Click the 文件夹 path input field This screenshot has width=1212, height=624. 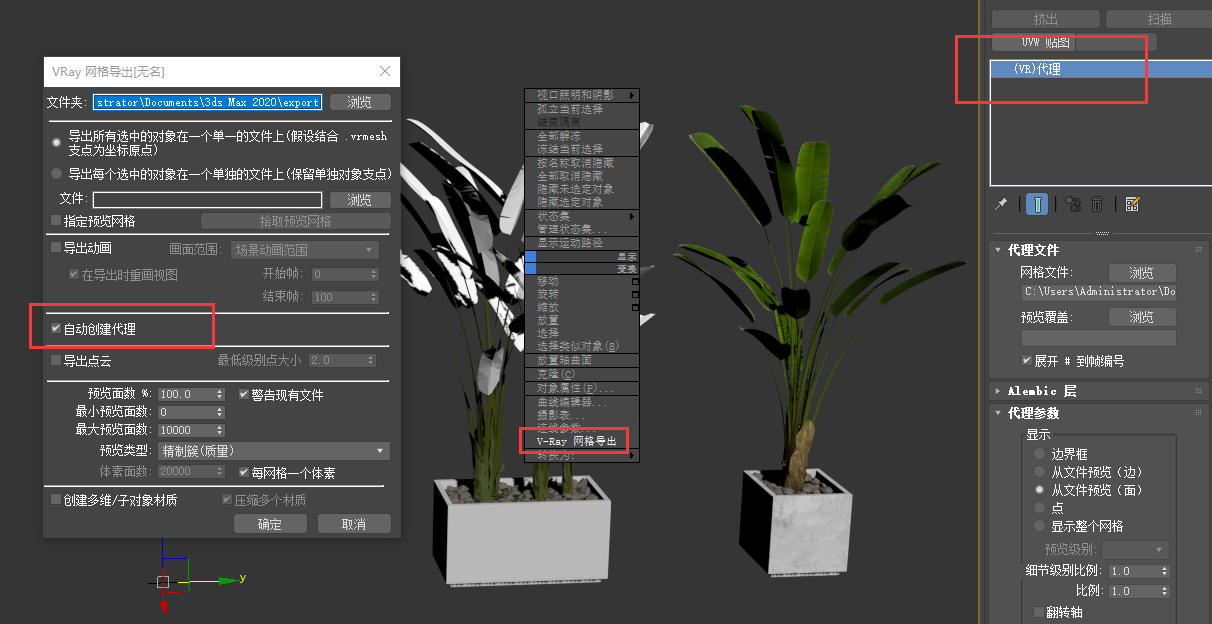click(207, 102)
